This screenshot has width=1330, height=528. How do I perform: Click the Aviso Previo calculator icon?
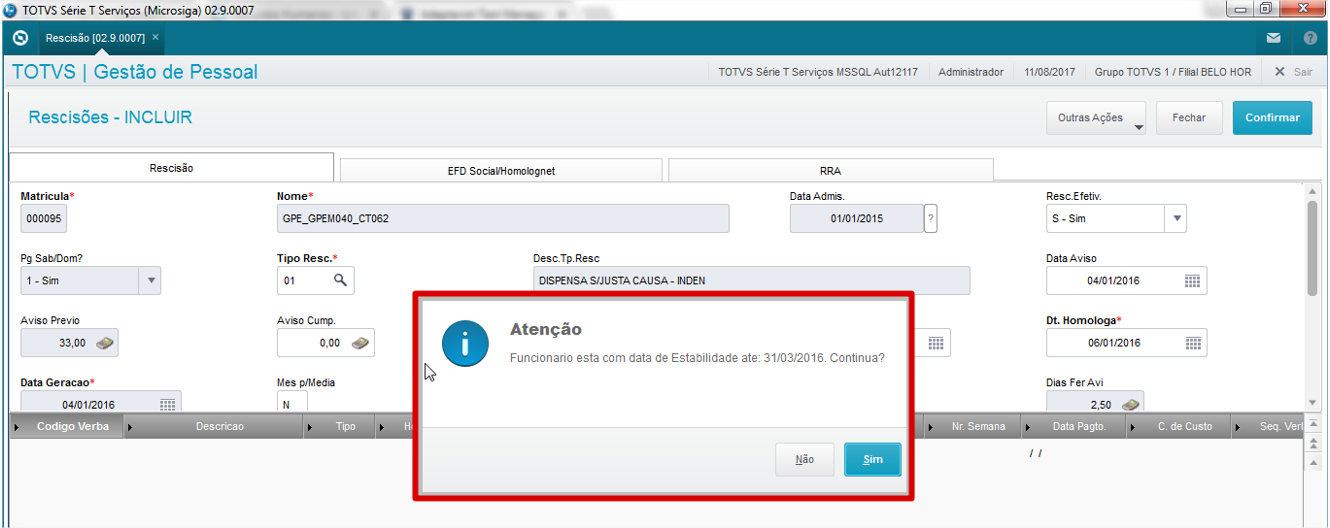(105, 343)
